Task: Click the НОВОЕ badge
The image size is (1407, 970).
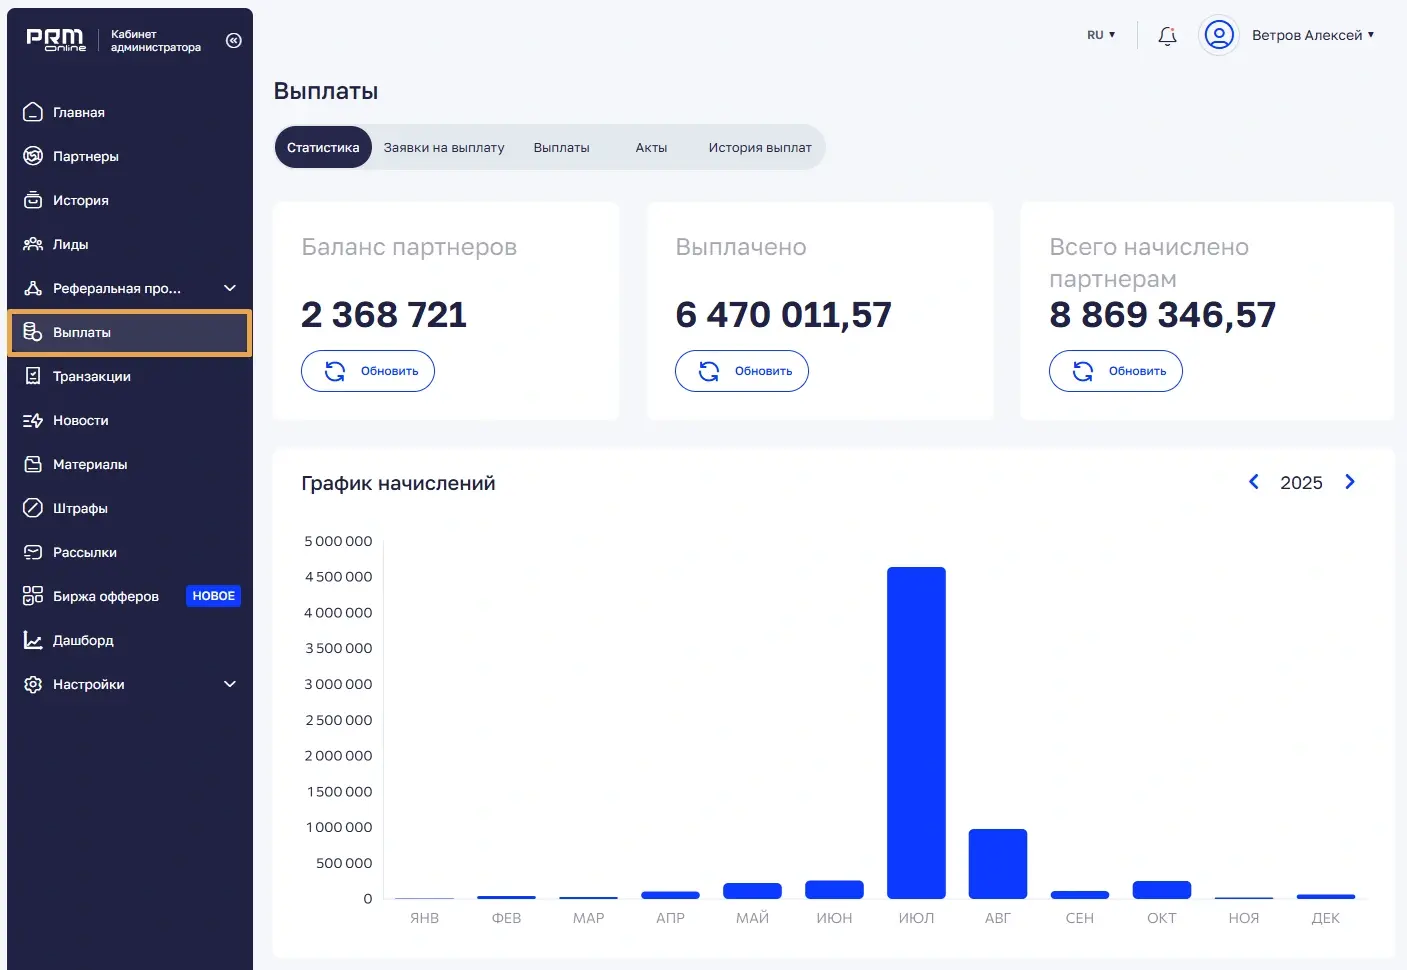Action: point(214,596)
